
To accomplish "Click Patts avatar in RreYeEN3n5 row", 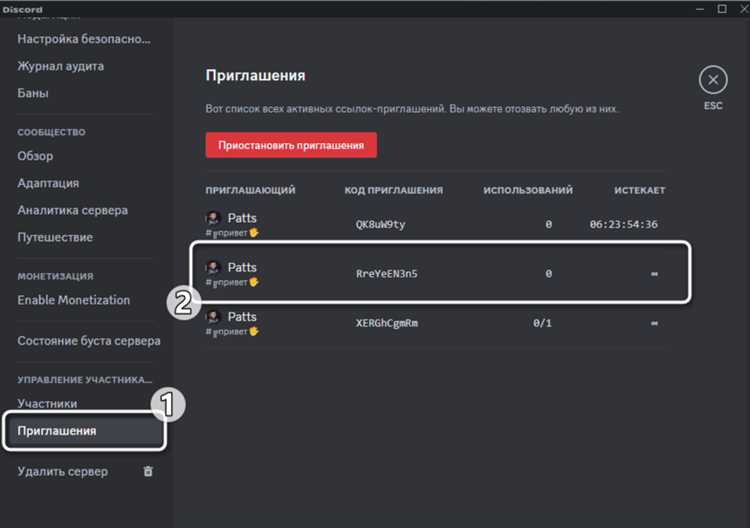I will [x=213, y=267].
